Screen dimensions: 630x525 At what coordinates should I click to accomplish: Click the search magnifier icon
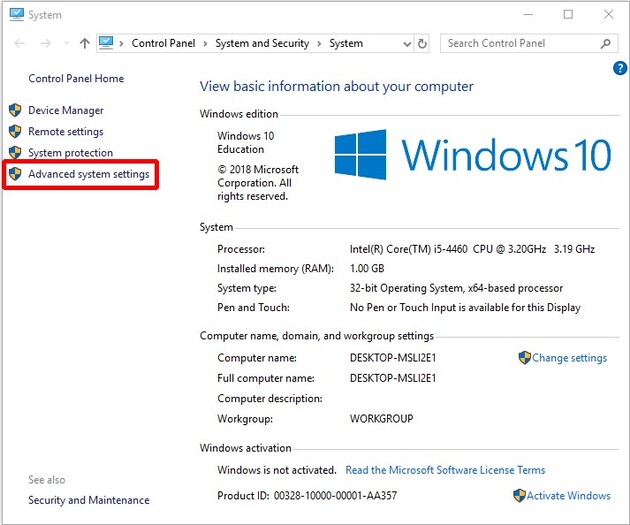606,44
